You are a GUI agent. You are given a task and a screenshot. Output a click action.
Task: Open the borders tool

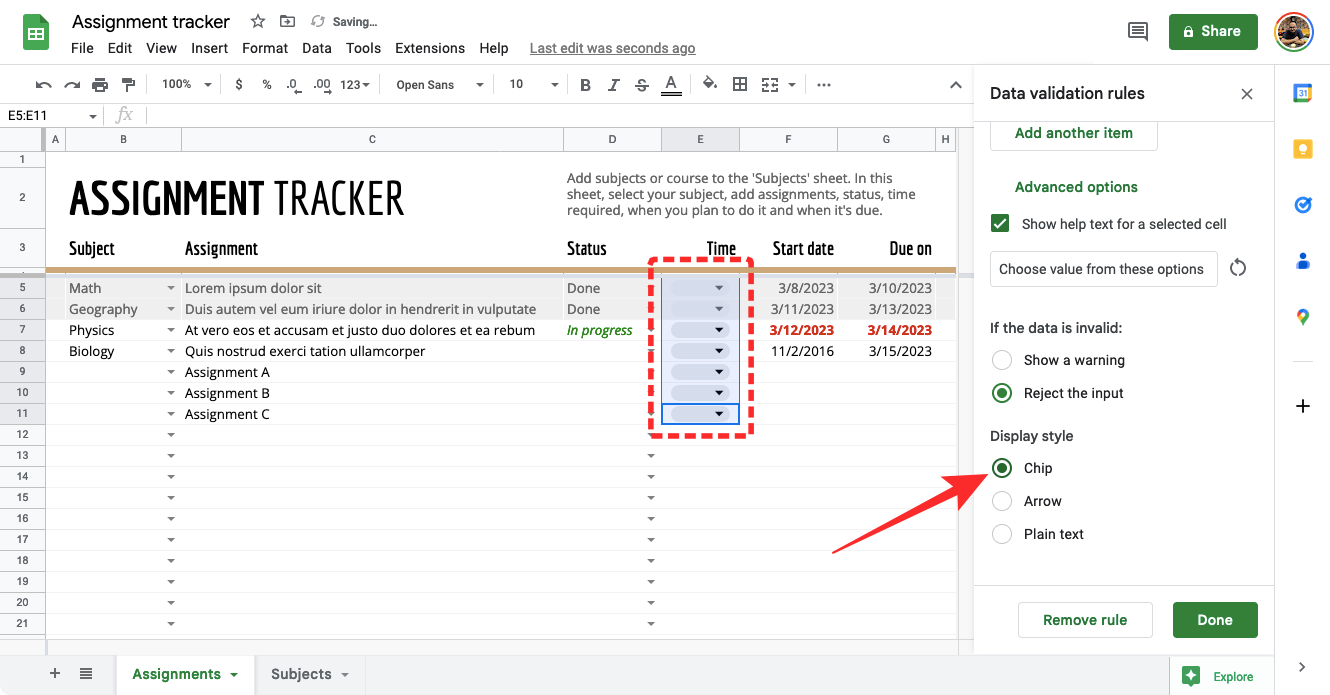click(740, 85)
